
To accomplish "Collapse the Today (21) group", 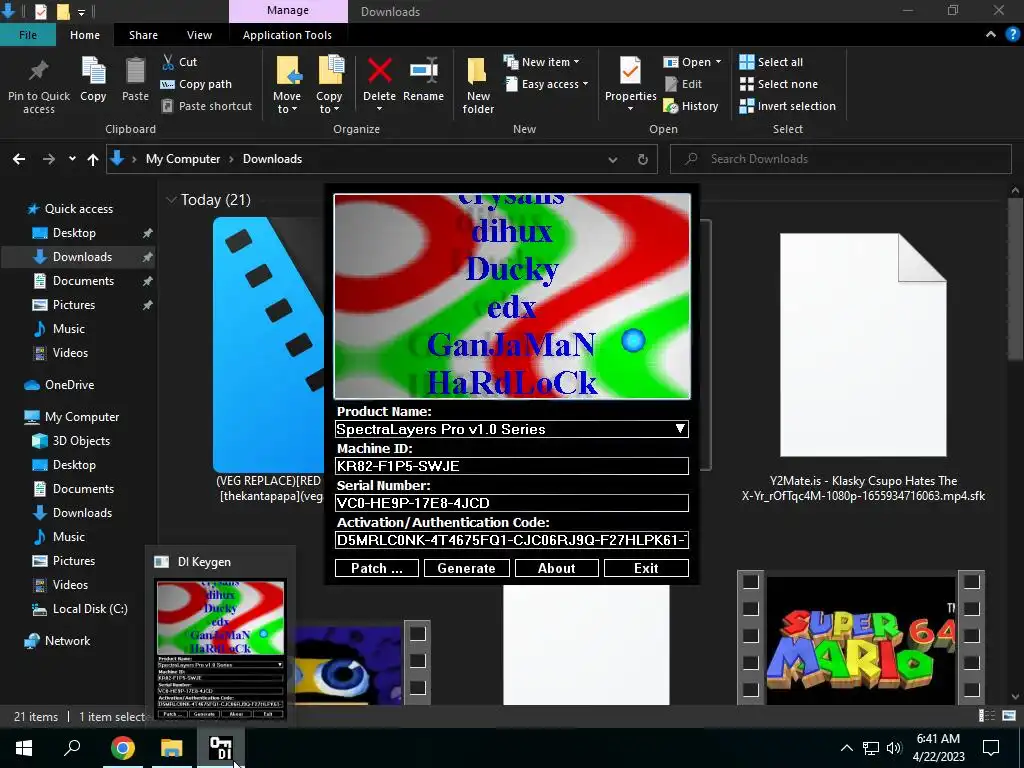I will click(171, 199).
